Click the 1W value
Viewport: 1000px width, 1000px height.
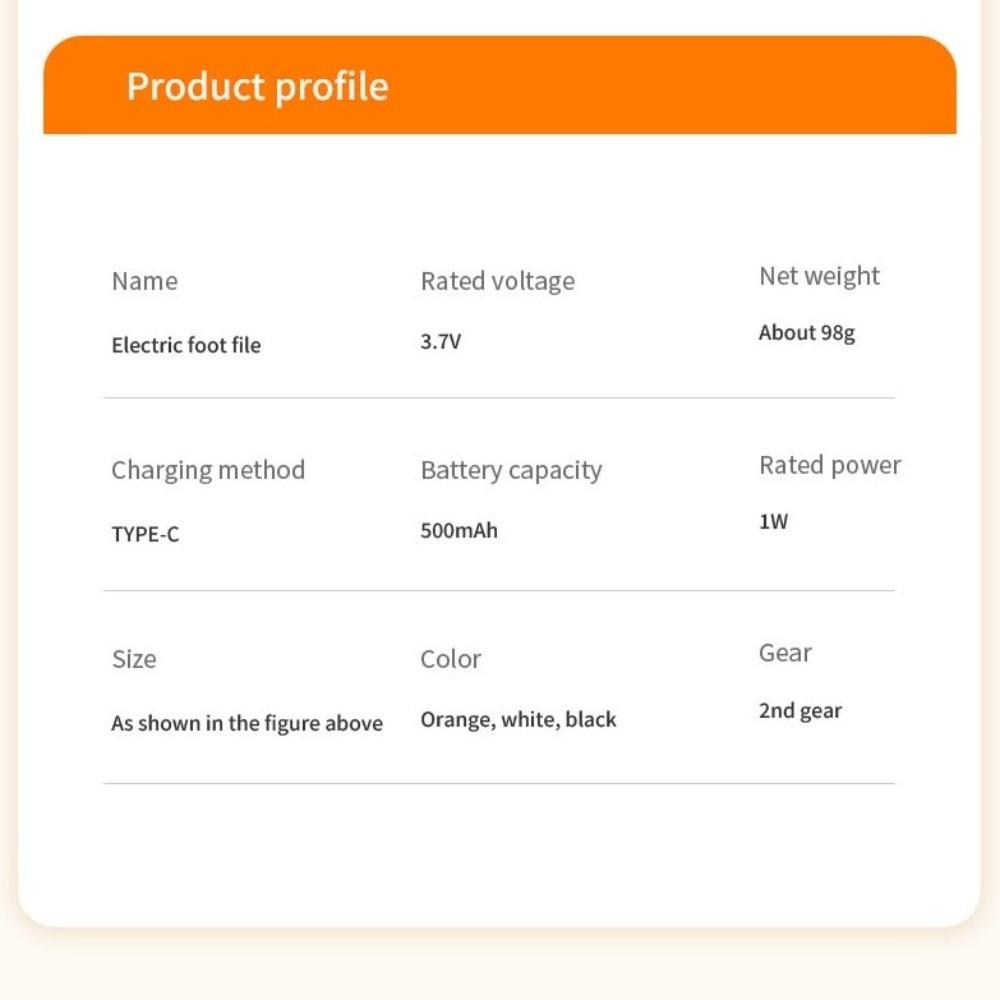tap(773, 522)
